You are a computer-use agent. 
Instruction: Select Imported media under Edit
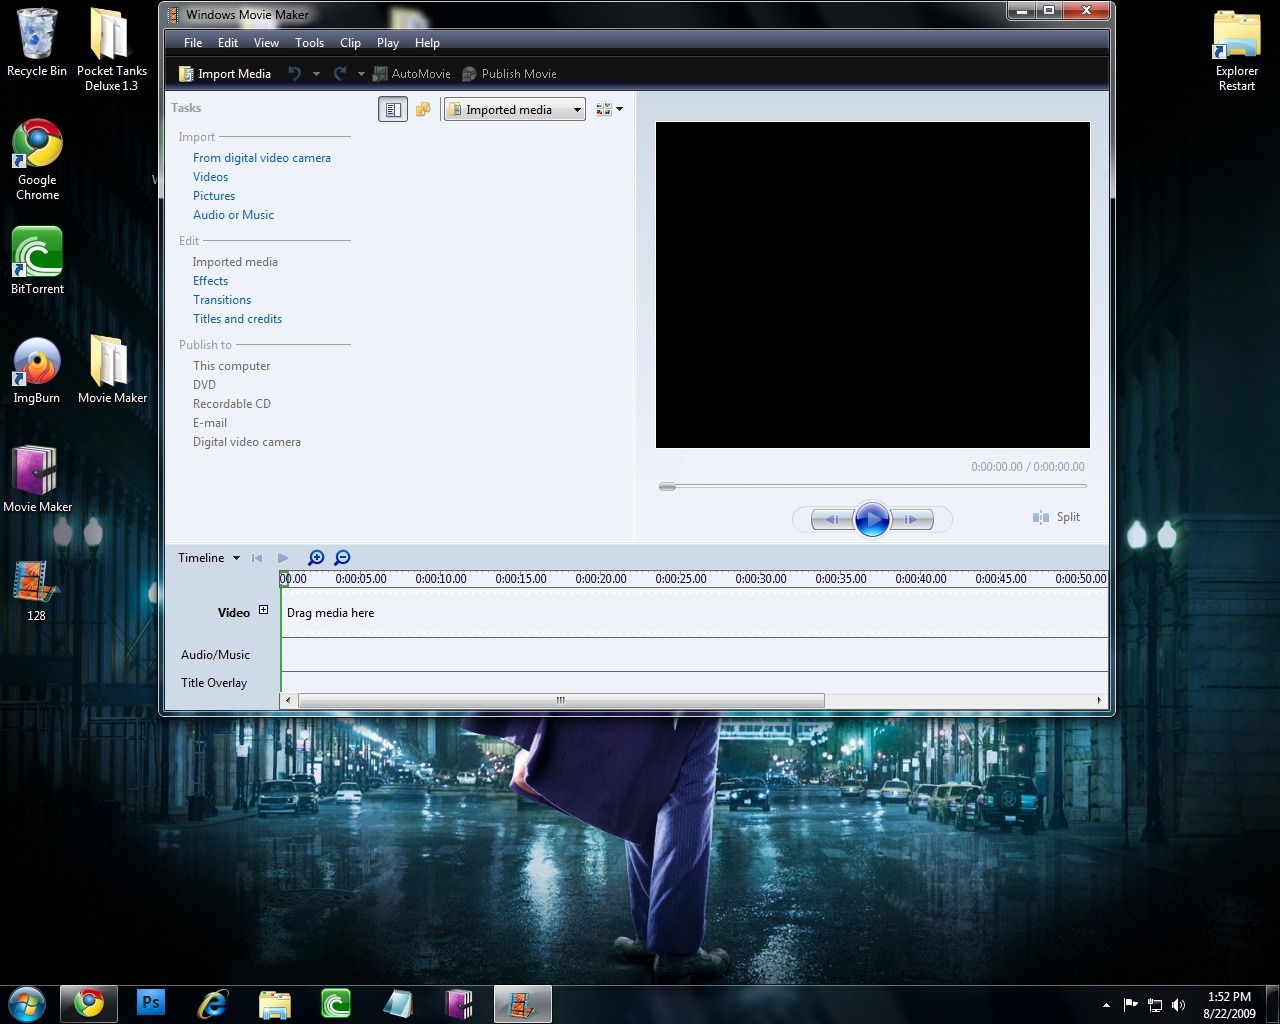pos(235,262)
